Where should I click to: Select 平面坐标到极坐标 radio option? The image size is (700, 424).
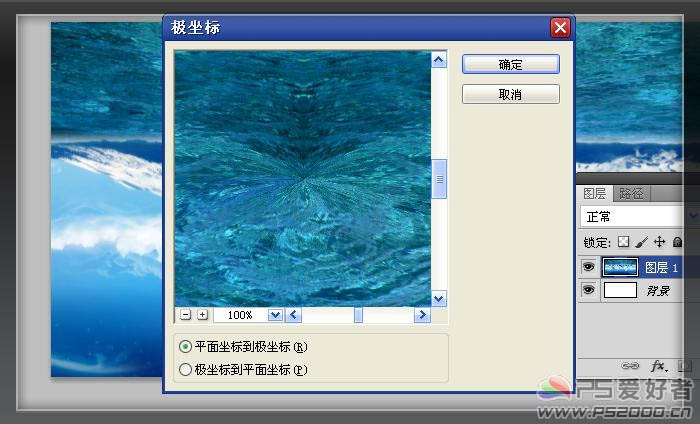185,347
